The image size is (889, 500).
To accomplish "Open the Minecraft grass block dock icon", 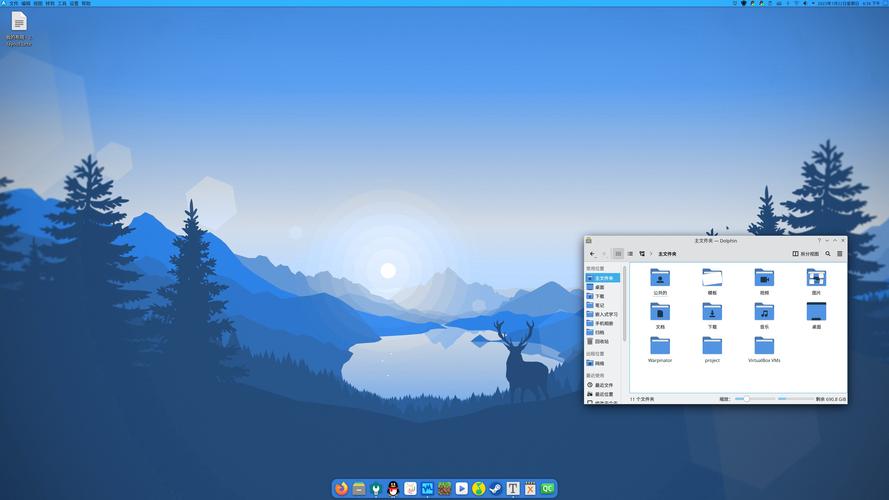I will pyautogui.click(x=444, y=489).
